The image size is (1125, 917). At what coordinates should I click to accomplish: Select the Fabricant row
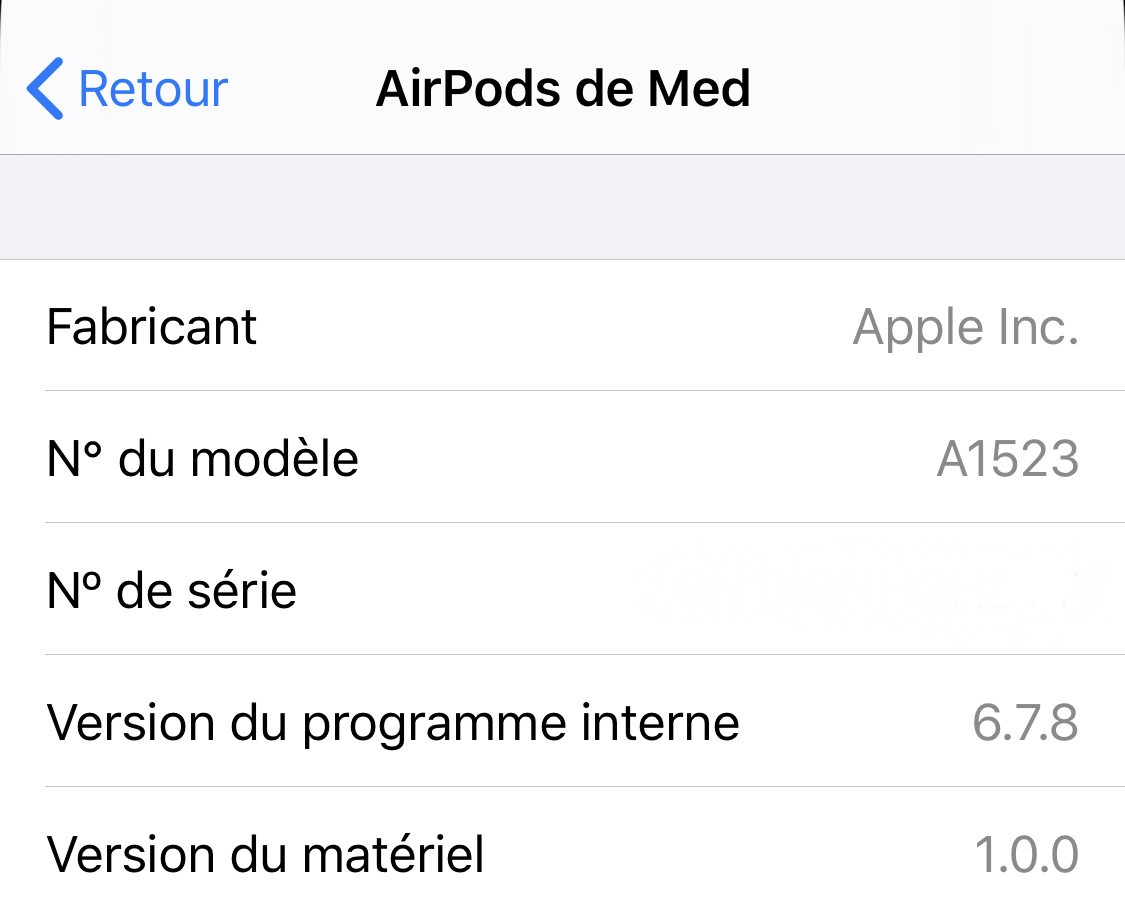click(562, 327)
